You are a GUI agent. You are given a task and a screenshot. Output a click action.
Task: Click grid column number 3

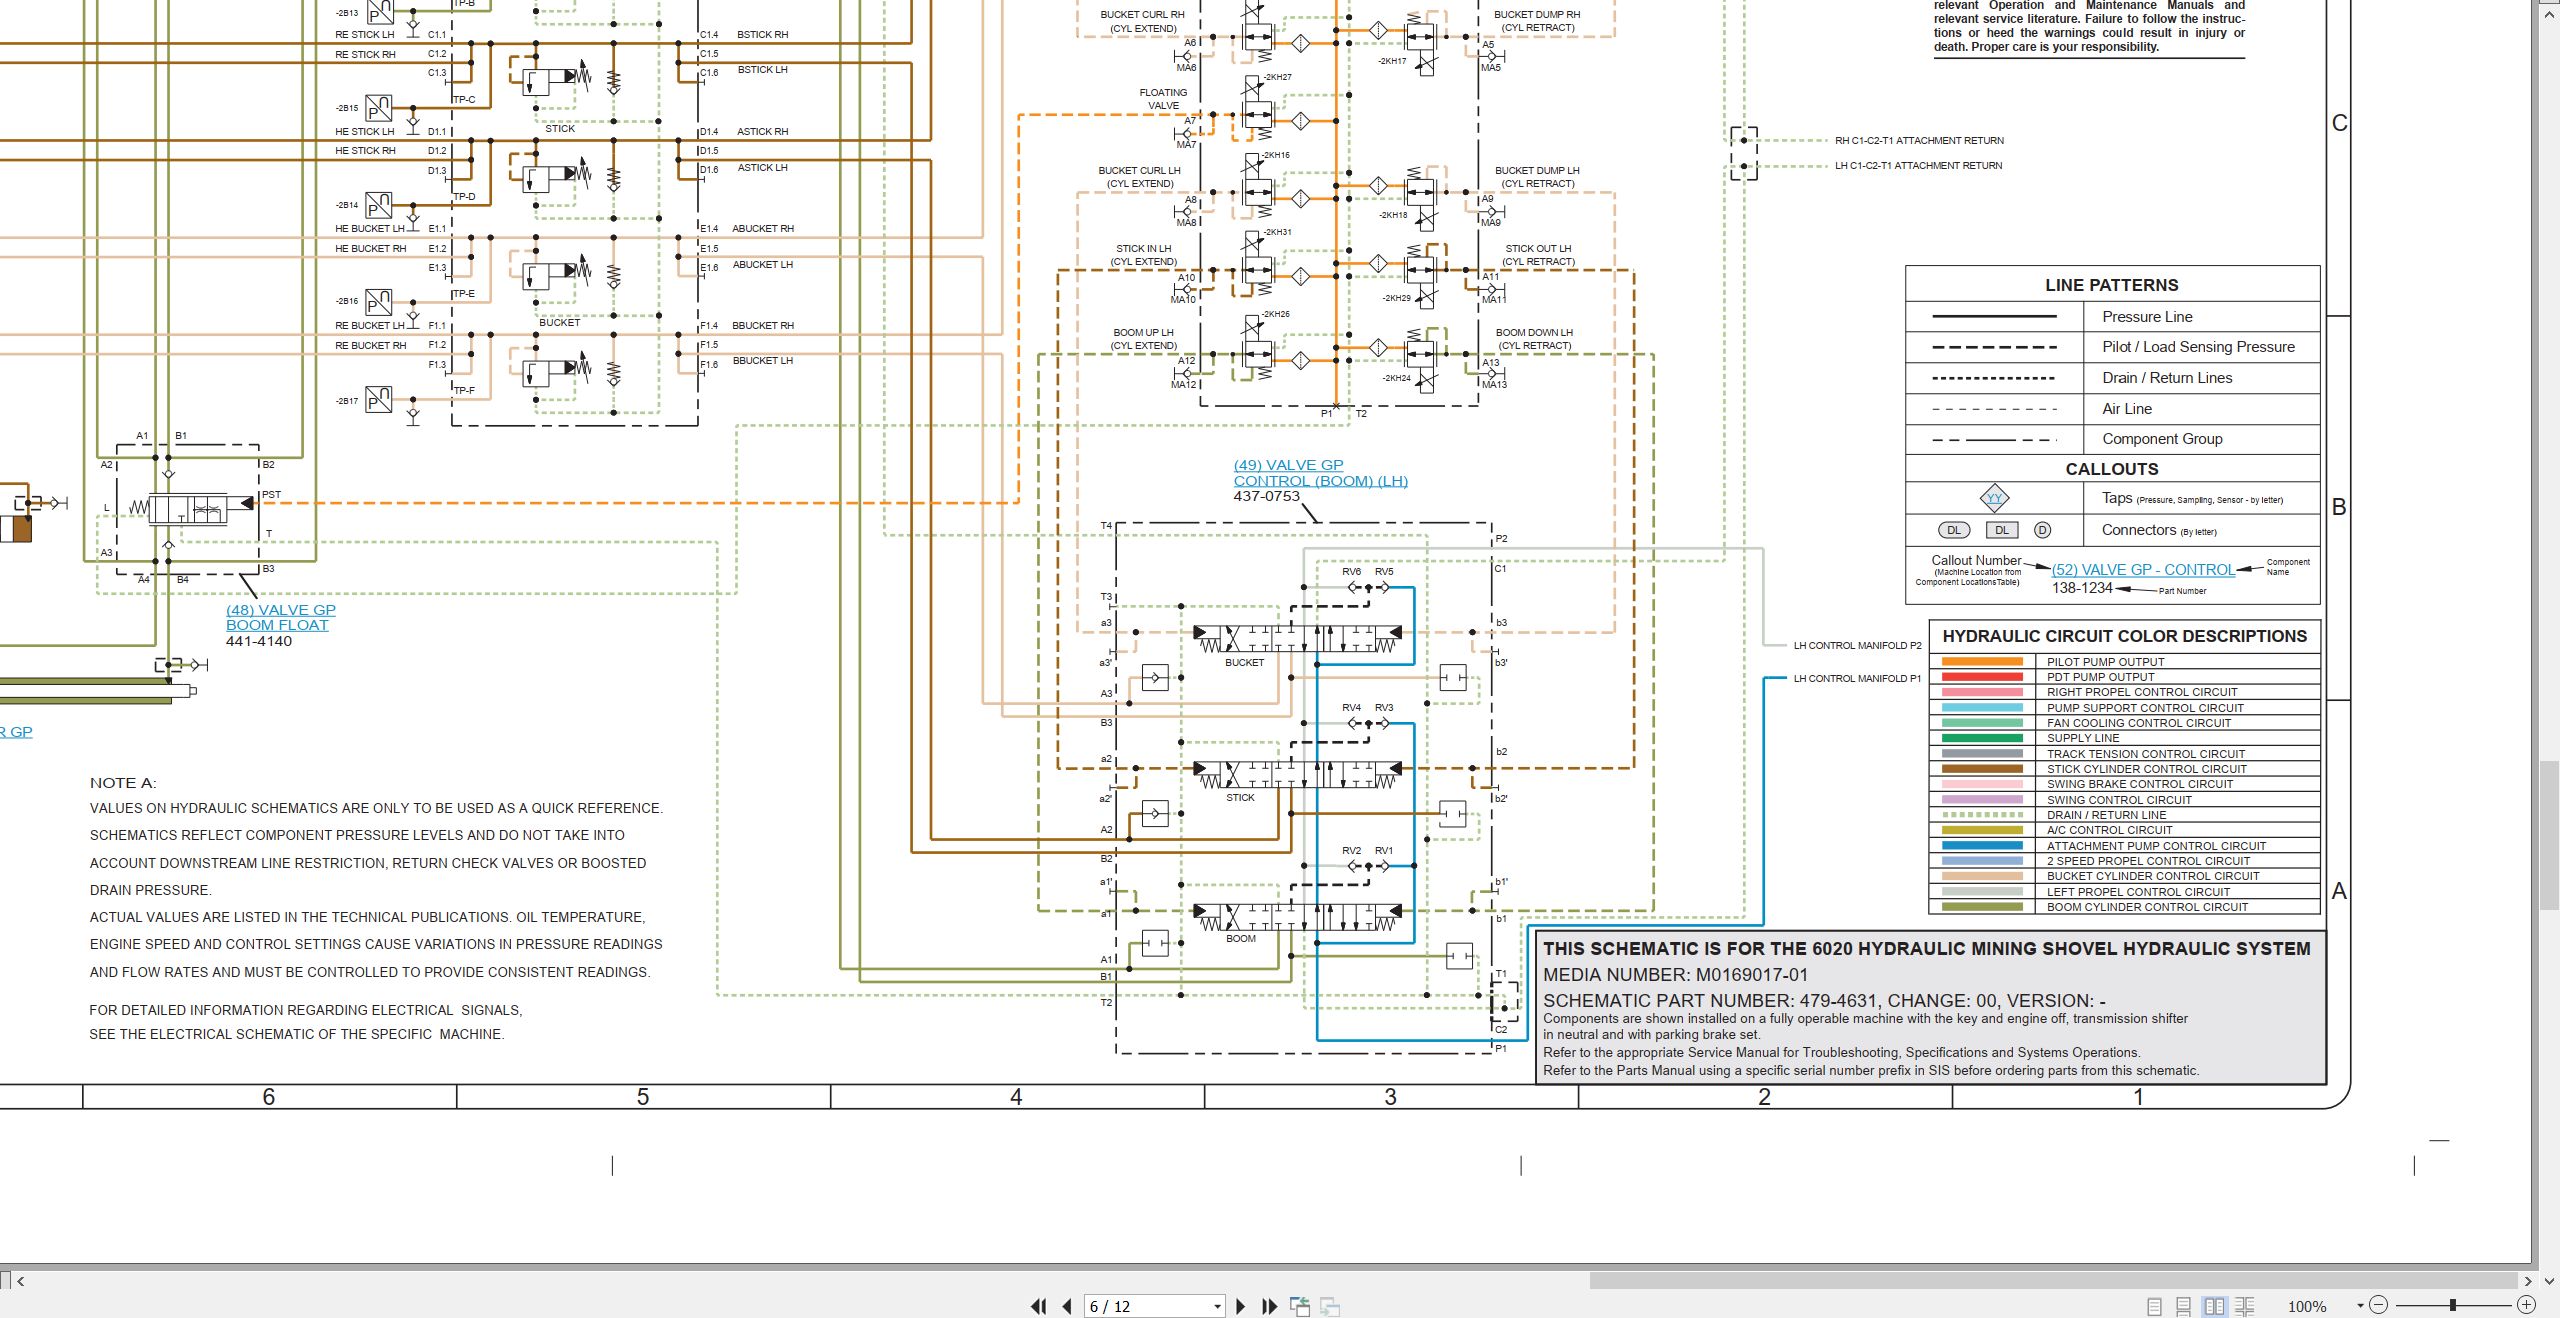[1390, 1097]
